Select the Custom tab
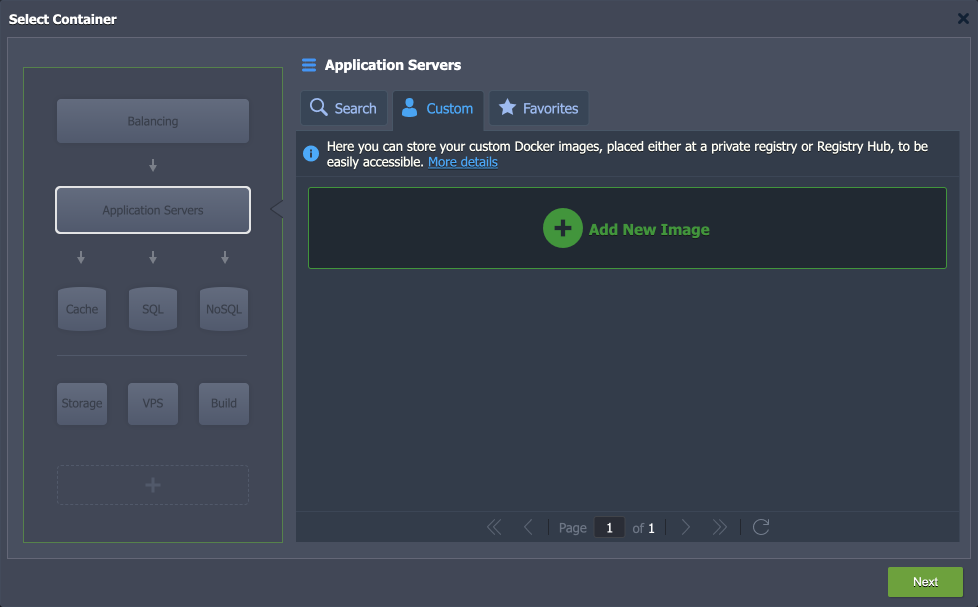 click(x=438, y=109)
